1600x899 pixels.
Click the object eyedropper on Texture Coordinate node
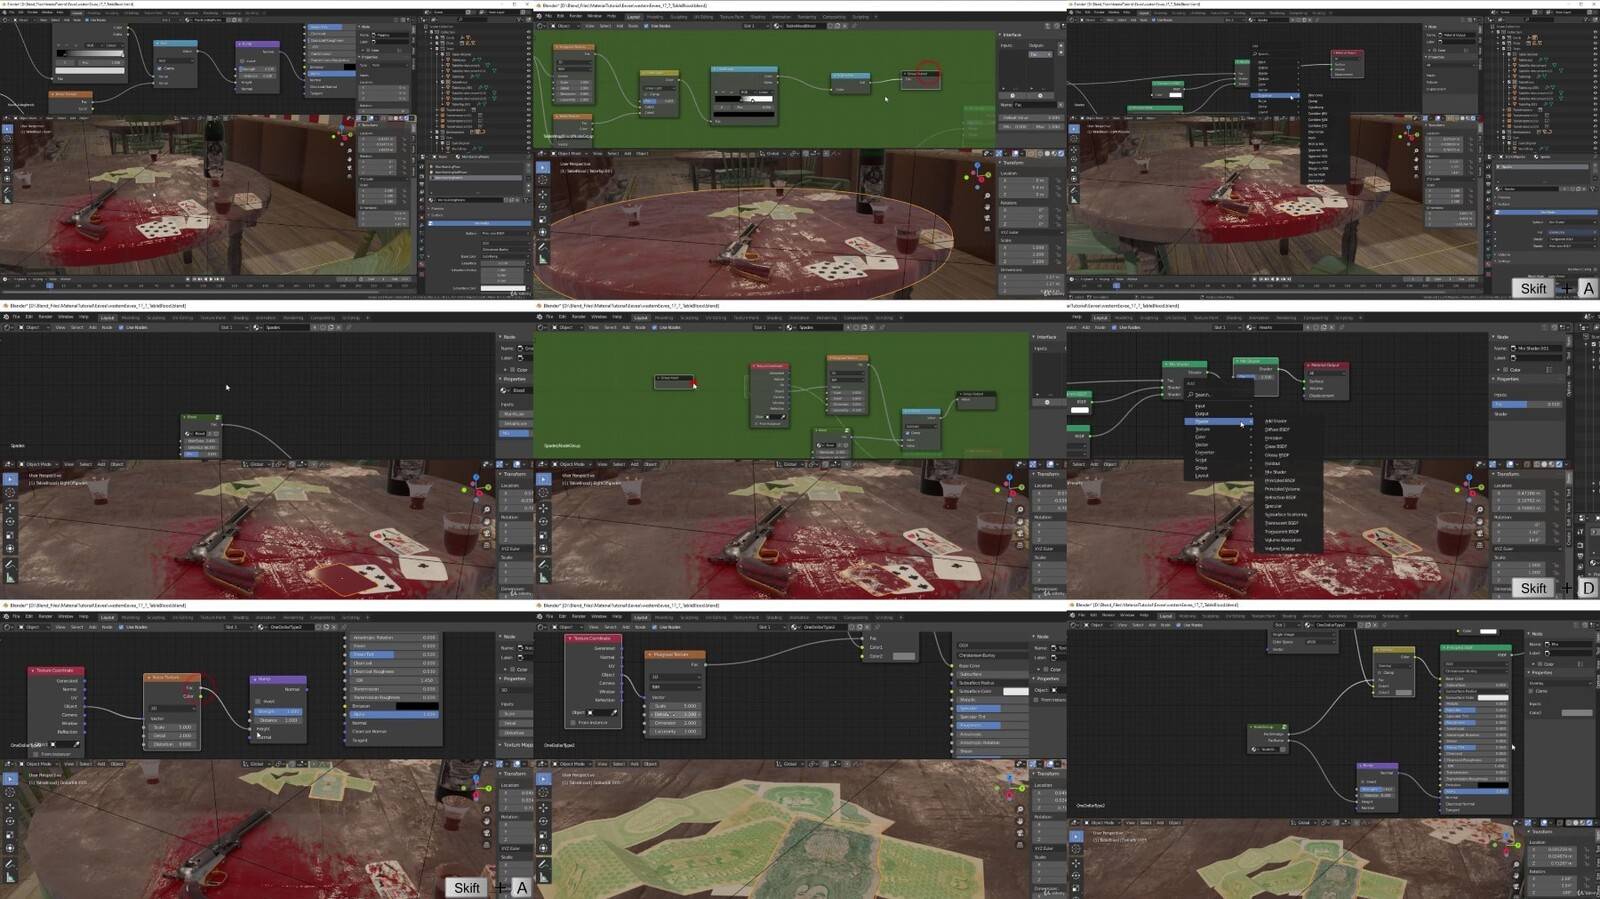point(76,744)
